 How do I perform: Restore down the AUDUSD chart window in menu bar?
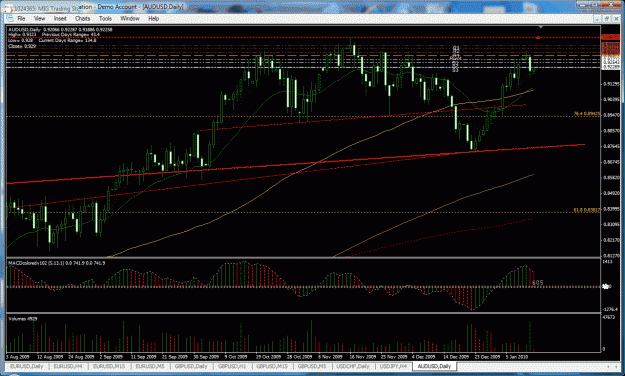pyautogui.click(x=606, y=18)
